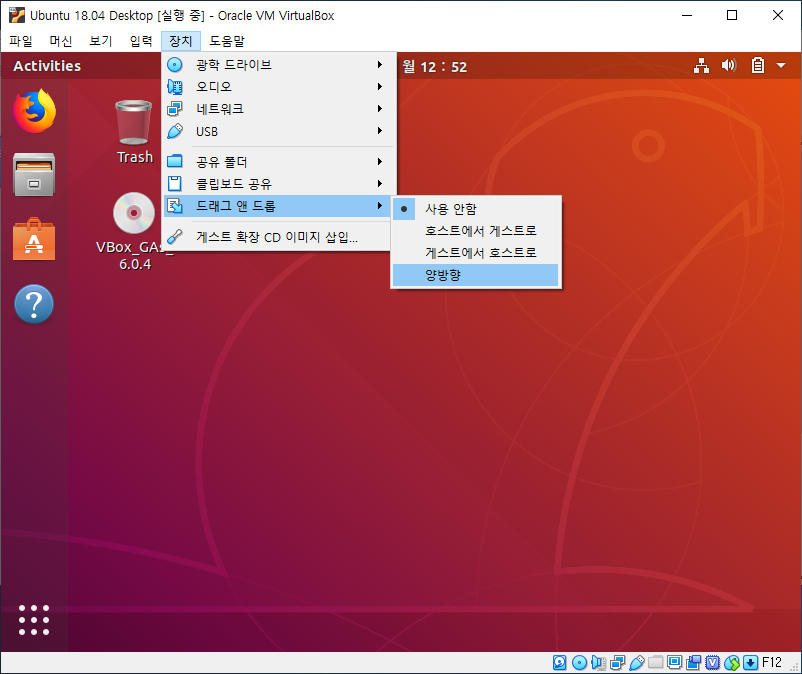Open the Ubuntu system menu arrow
The width and height of the screenshot is (802, 674).
(781, 65)
